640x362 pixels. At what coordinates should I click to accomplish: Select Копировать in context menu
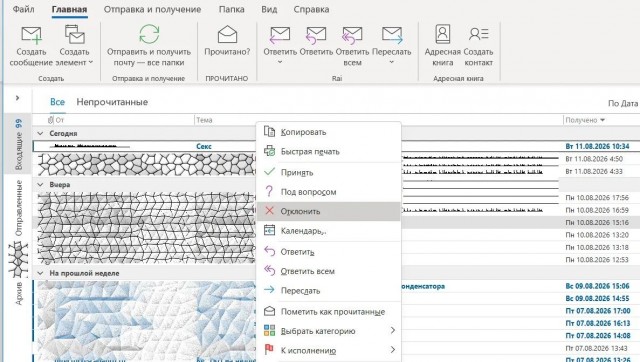(329, 132)
